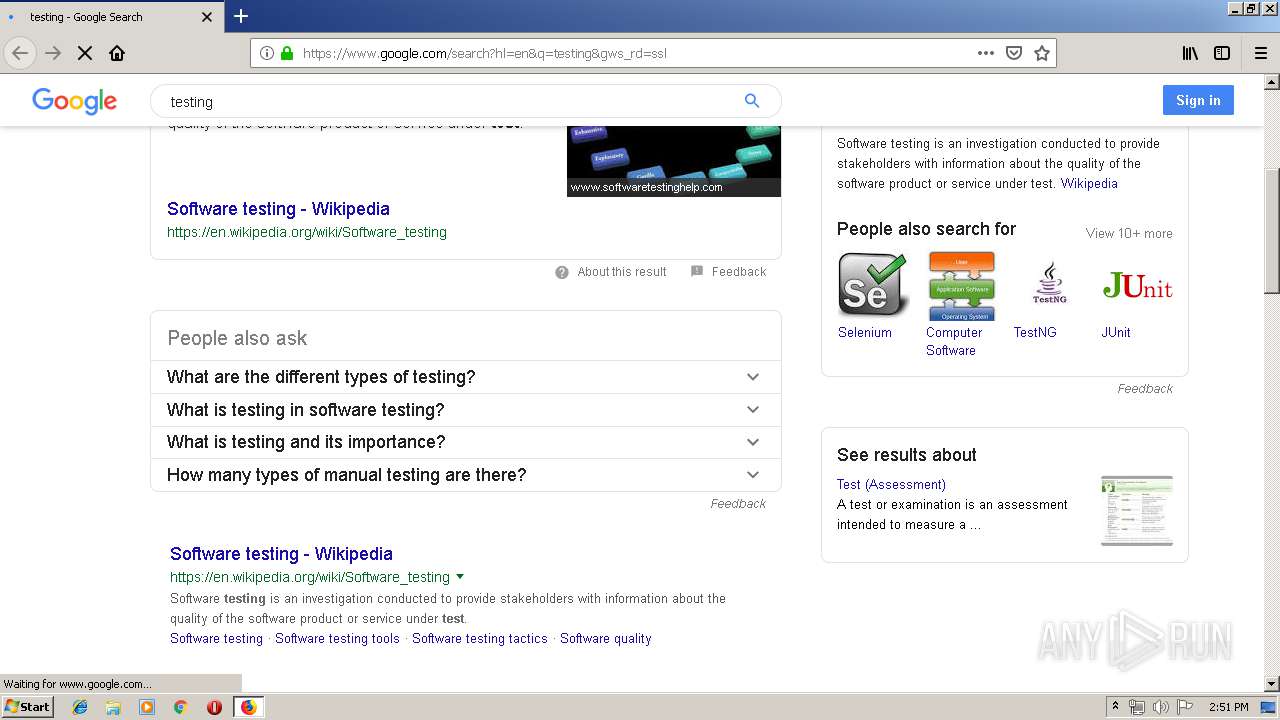The width and height of the screenshot is (1280, 720).
Task: Open the Computer Software text link
Action: click(954, 342)
